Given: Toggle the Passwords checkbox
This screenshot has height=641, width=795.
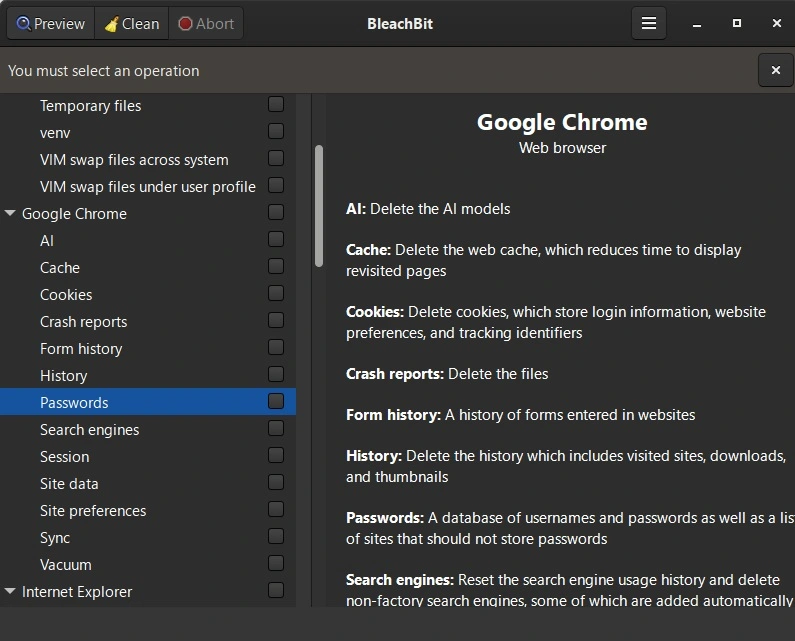Looking at the screenshot, I should coord(276,401).
